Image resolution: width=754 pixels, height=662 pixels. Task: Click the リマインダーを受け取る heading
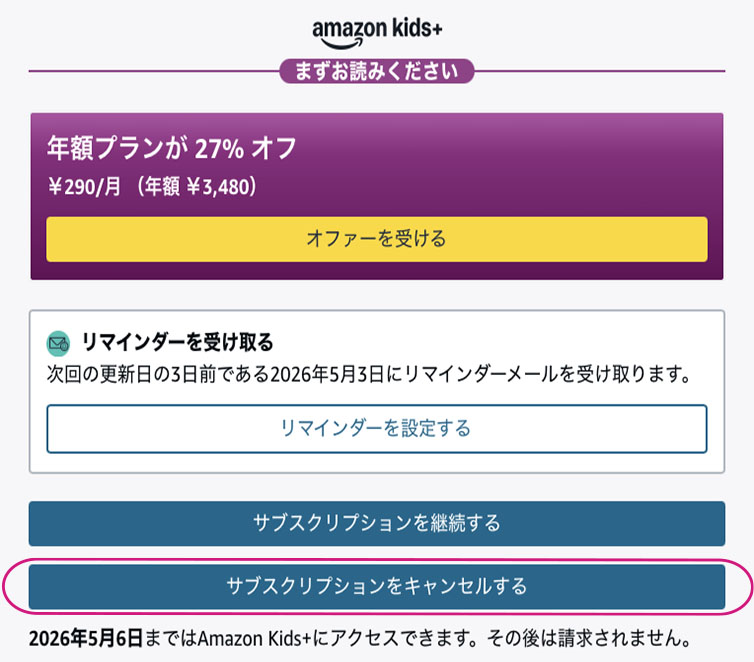click(x=177, y=343)
